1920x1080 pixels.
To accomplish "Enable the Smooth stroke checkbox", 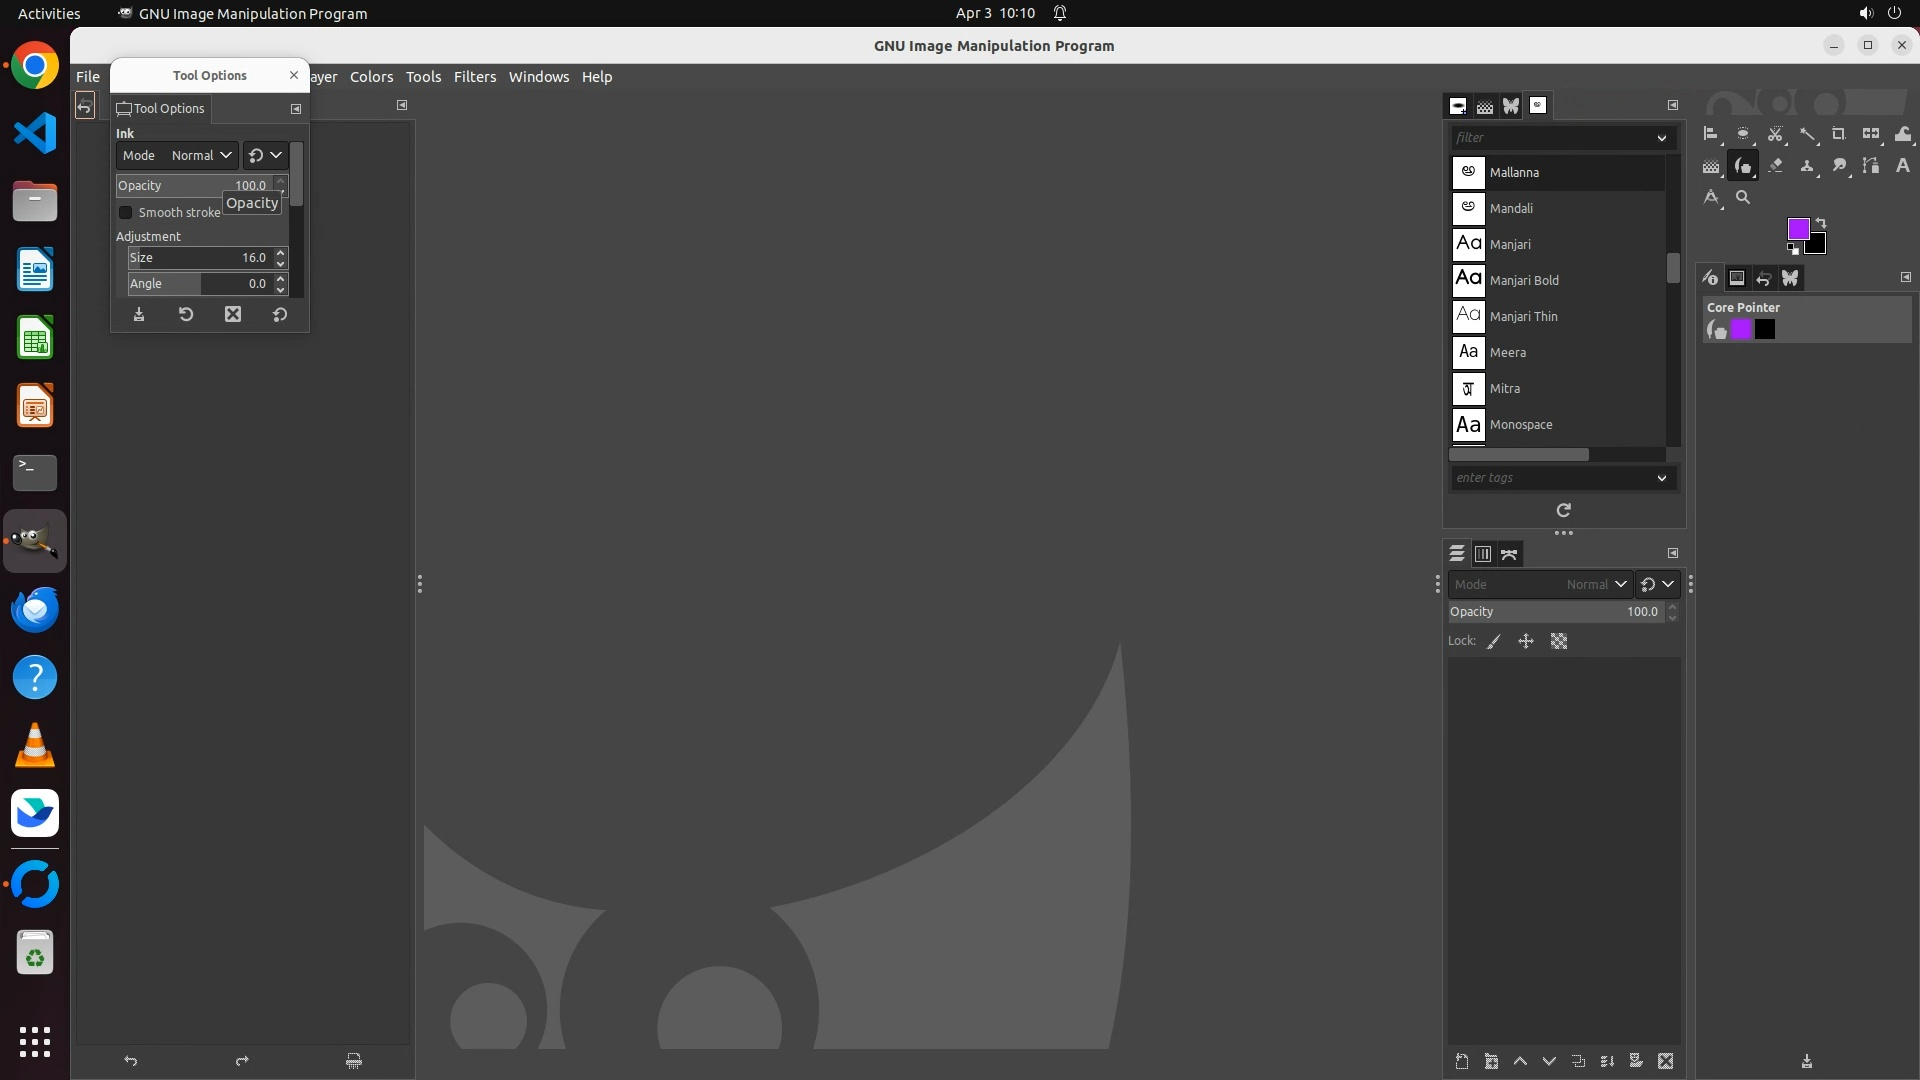I will coord(126,212).
